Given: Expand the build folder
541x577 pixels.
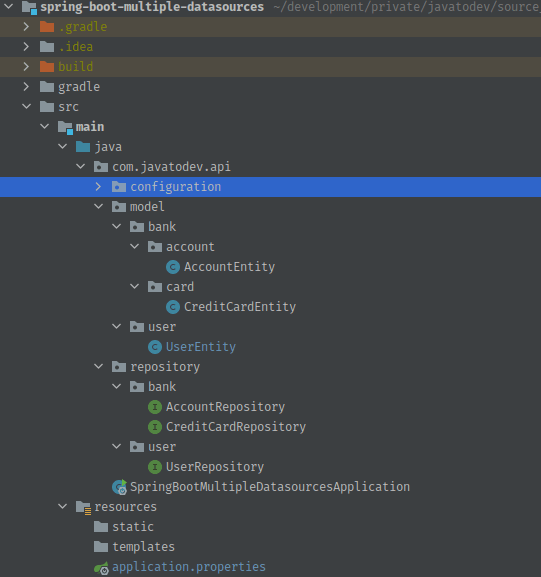Looking at the screenshot, I should pyautogui.click(x=26, y=67).
